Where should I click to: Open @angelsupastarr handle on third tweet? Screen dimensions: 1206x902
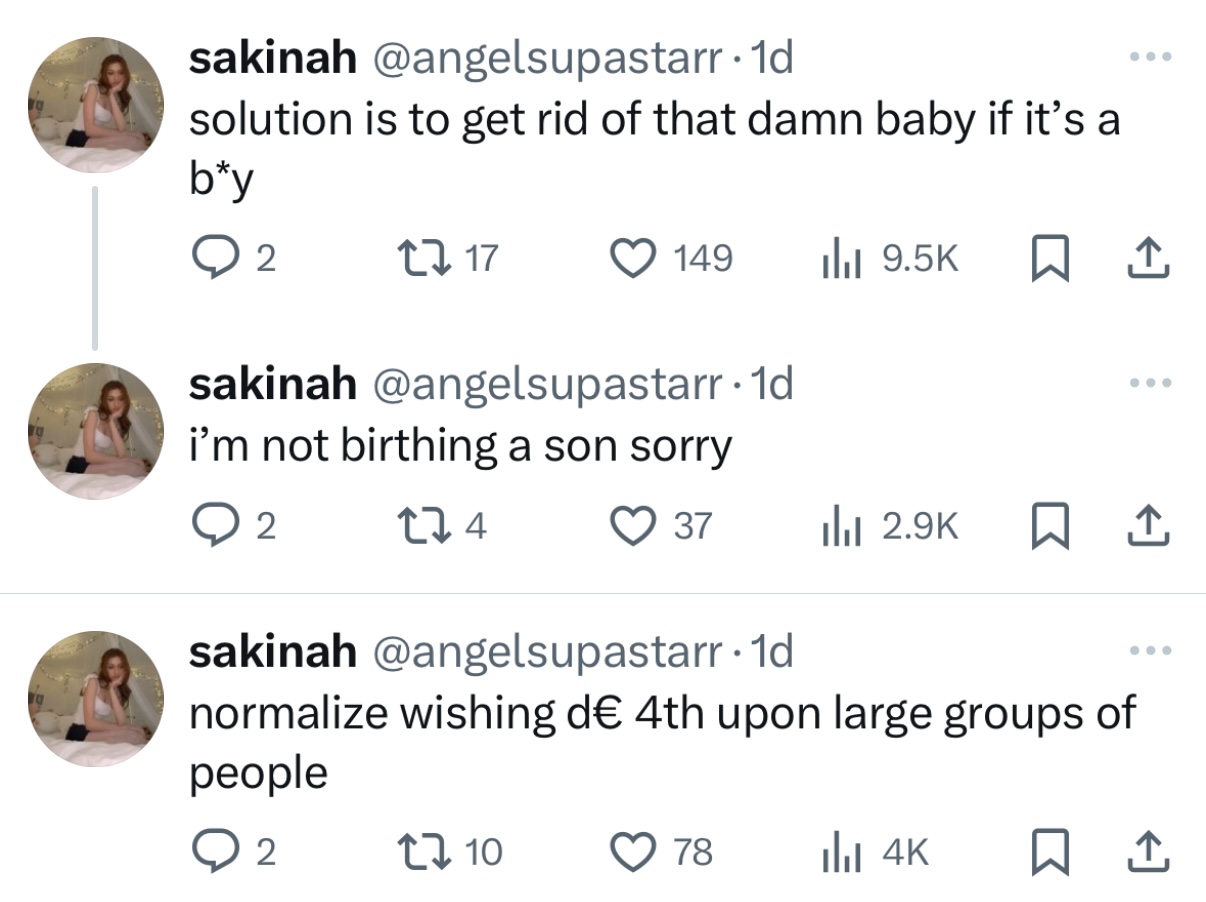click(546, 652)
